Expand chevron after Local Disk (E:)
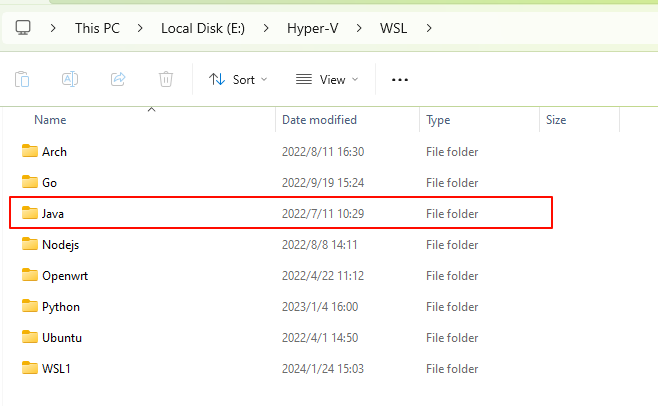The height and width of the screenshot is (406, 658). [x=266, y=27]
